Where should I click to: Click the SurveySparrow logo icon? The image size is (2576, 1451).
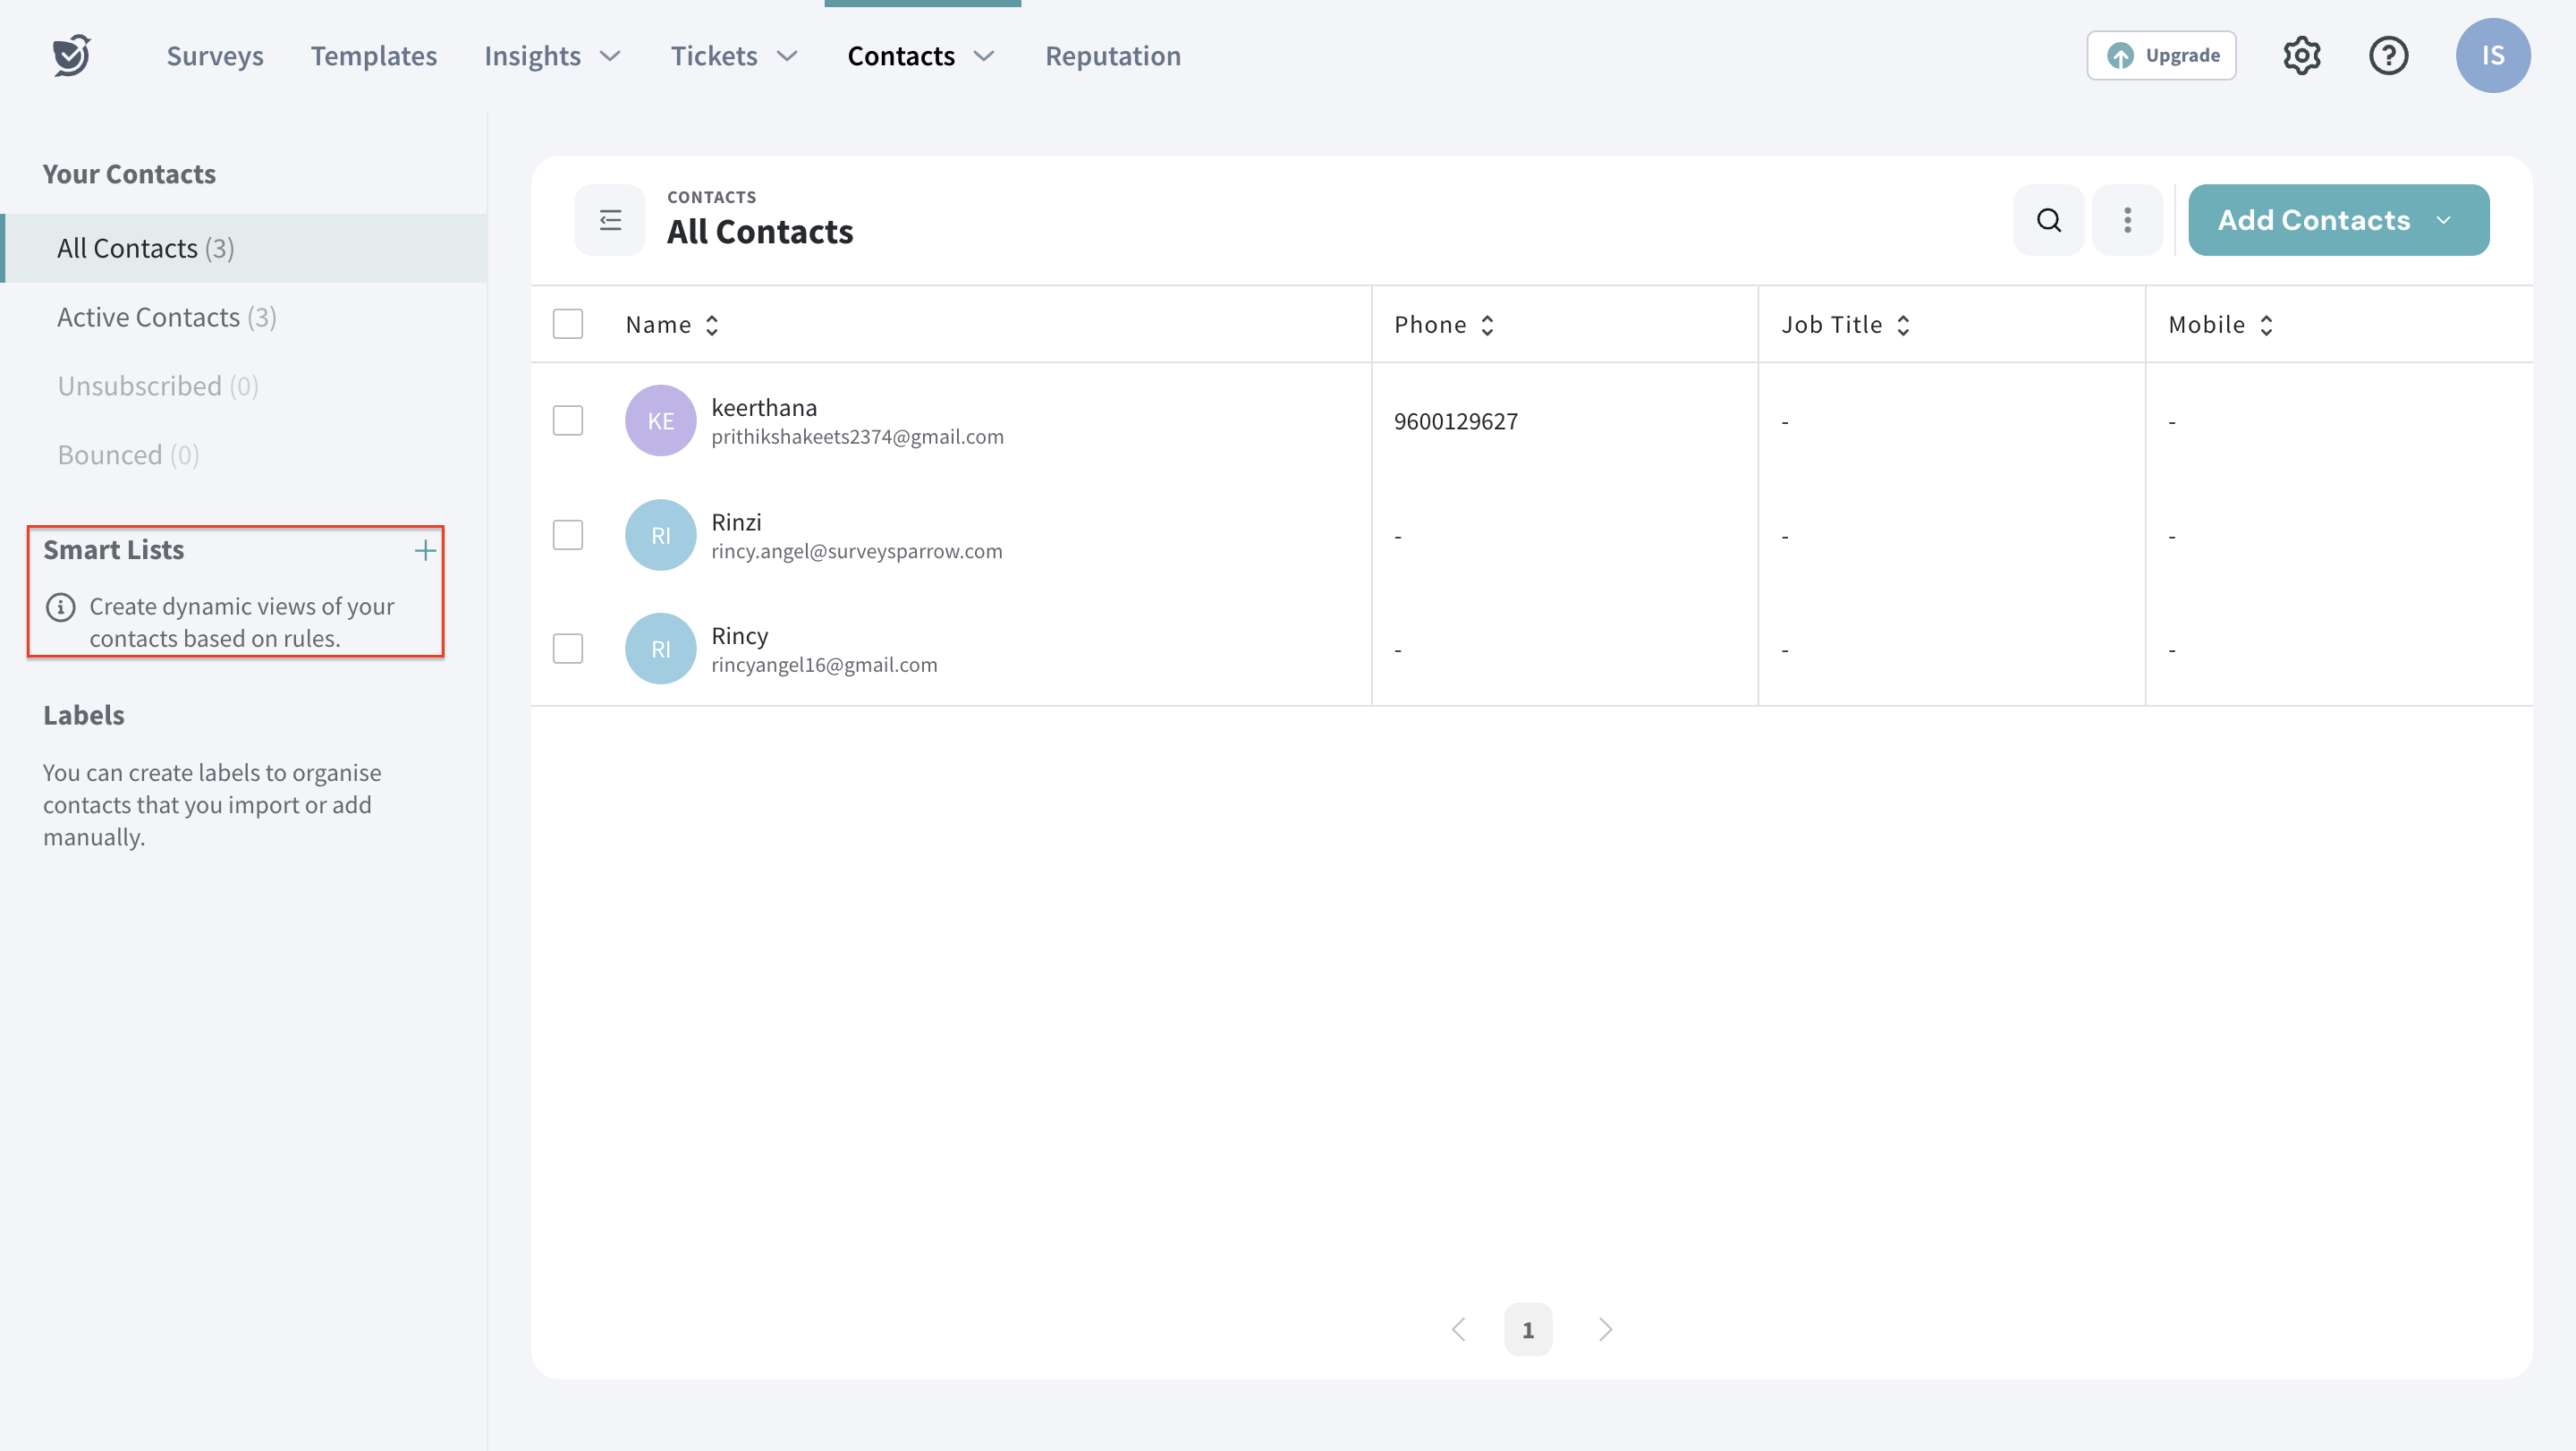point(71,55)
